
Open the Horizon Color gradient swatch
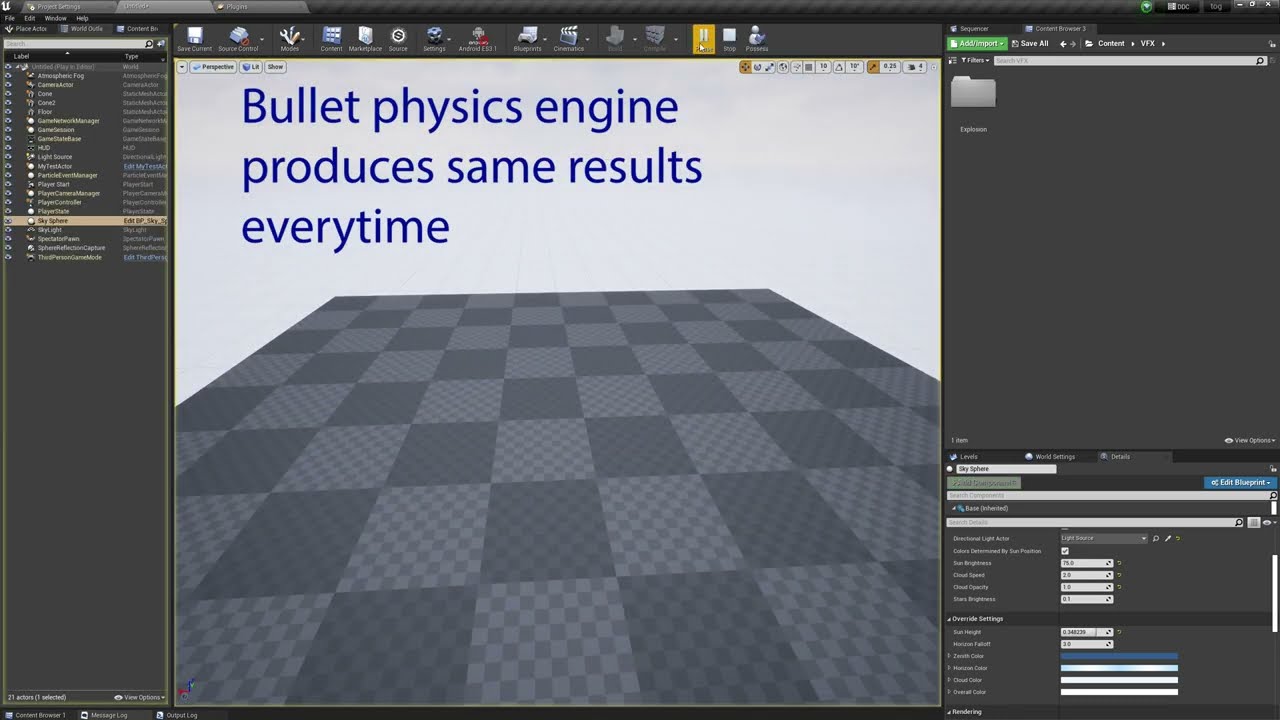(x=1119, y=668)
